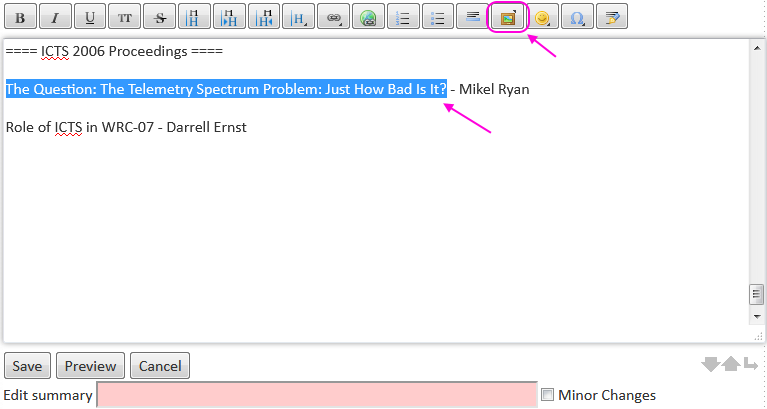
Task: Toggle bold text formatting
Action: pos(21,18)
